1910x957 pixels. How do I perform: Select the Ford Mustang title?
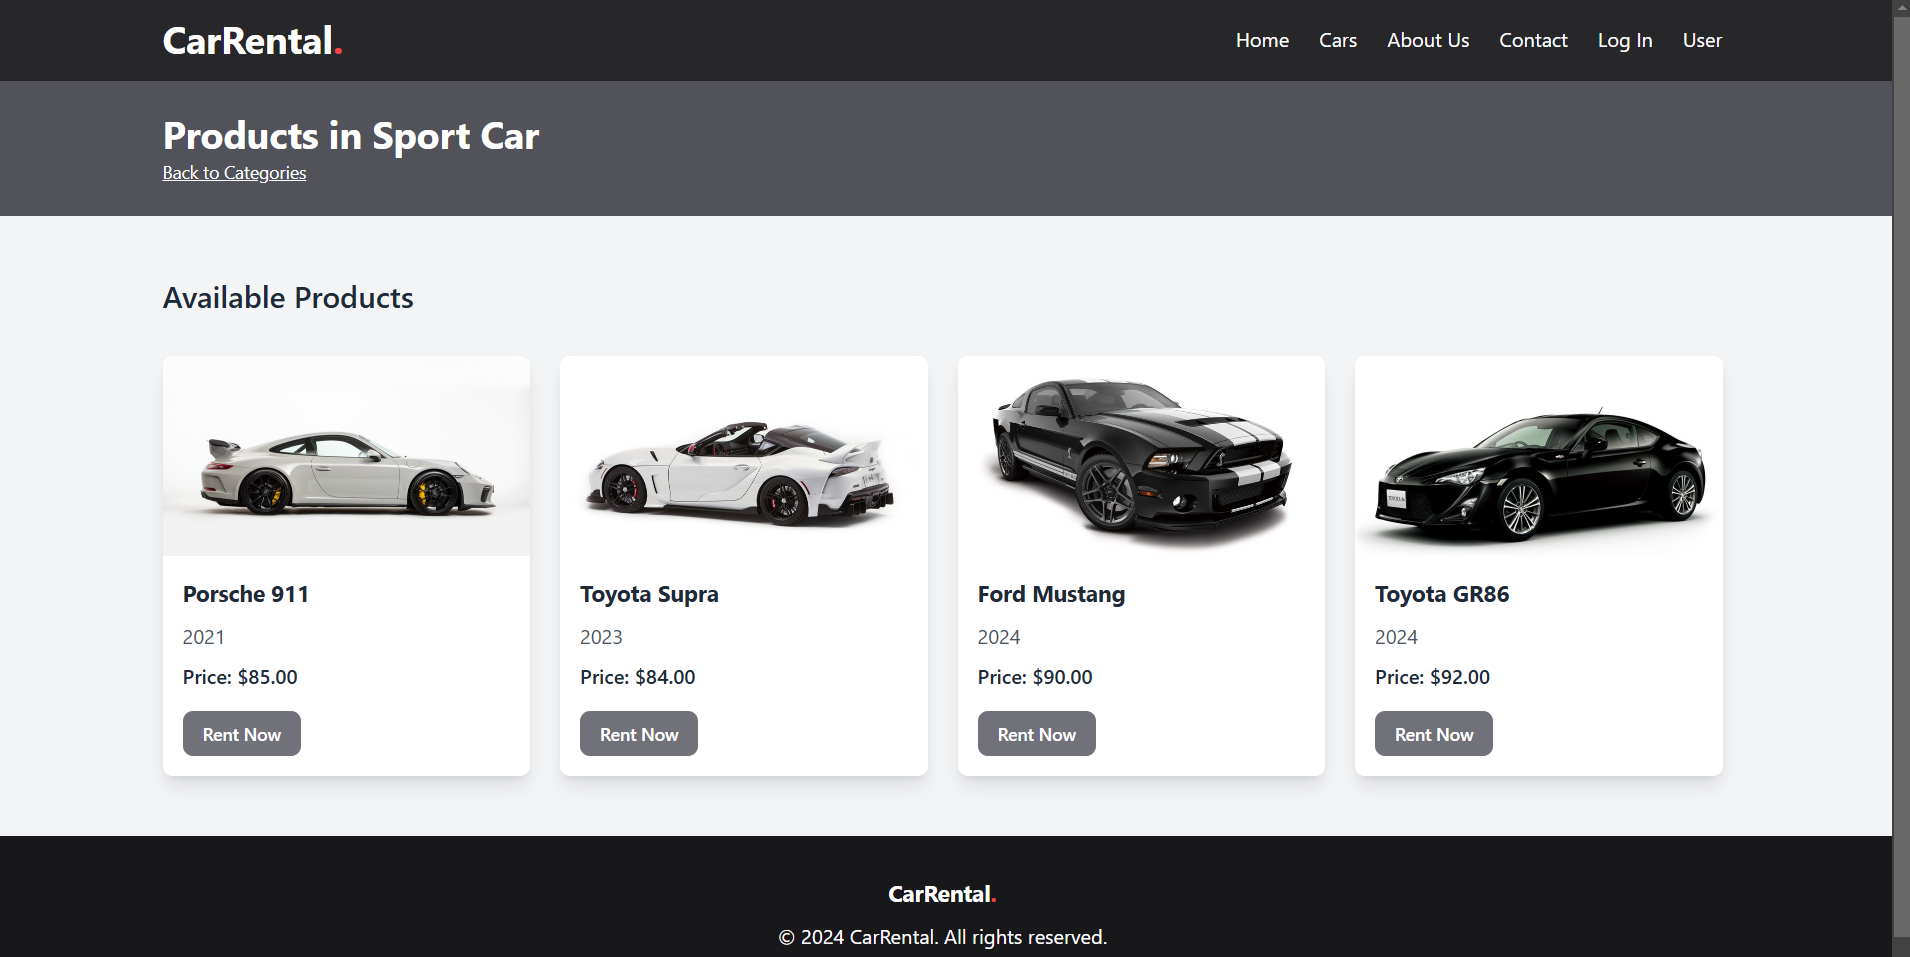[x=1051, y=594]
